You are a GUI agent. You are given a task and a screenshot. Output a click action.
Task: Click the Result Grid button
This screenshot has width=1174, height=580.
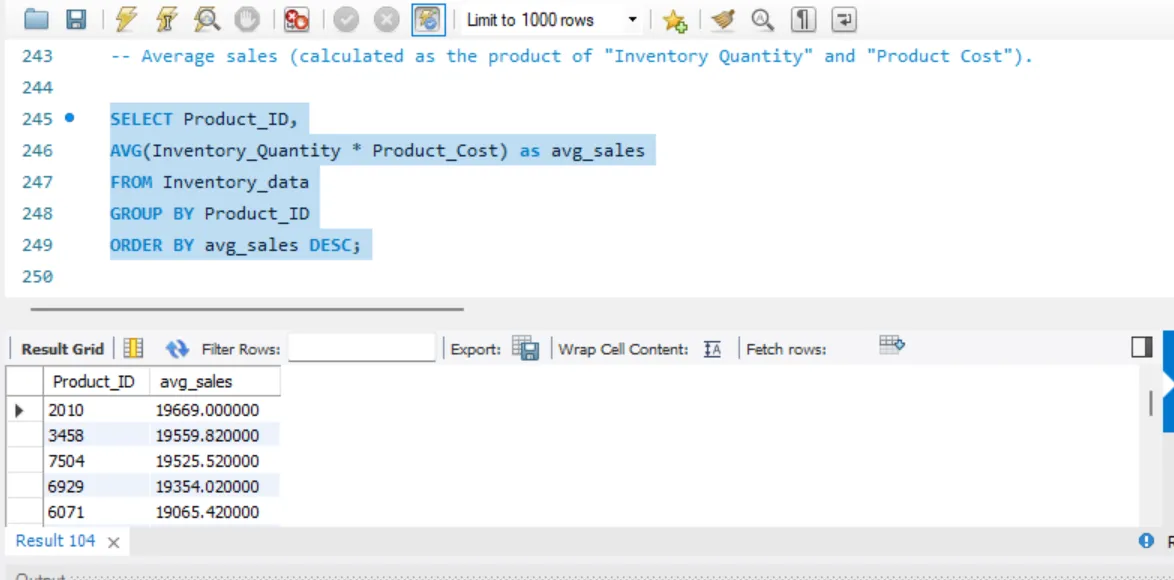pyautogui.click(x=62, y=349)
